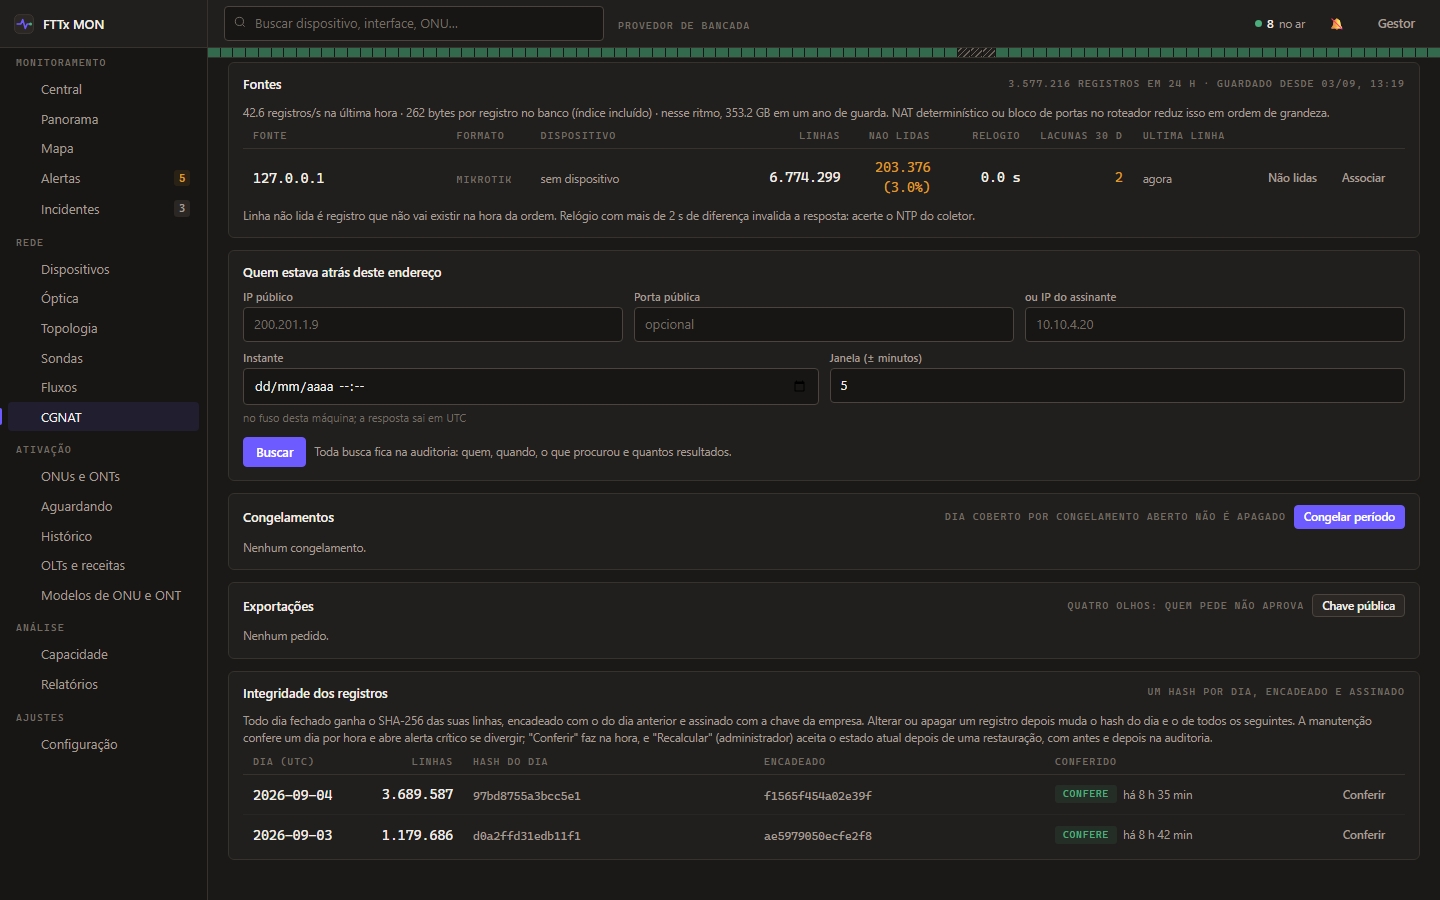Select CGNAT in sidebar

[103, 417]
